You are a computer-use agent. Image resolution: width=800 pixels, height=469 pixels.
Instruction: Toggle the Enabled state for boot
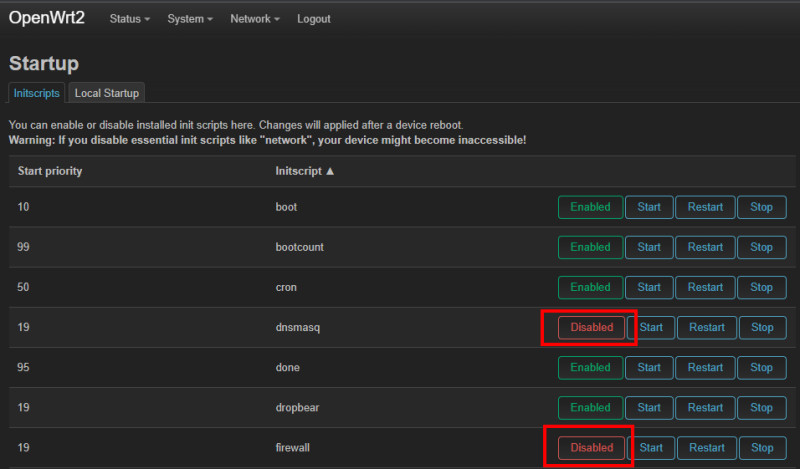point(590,207)
